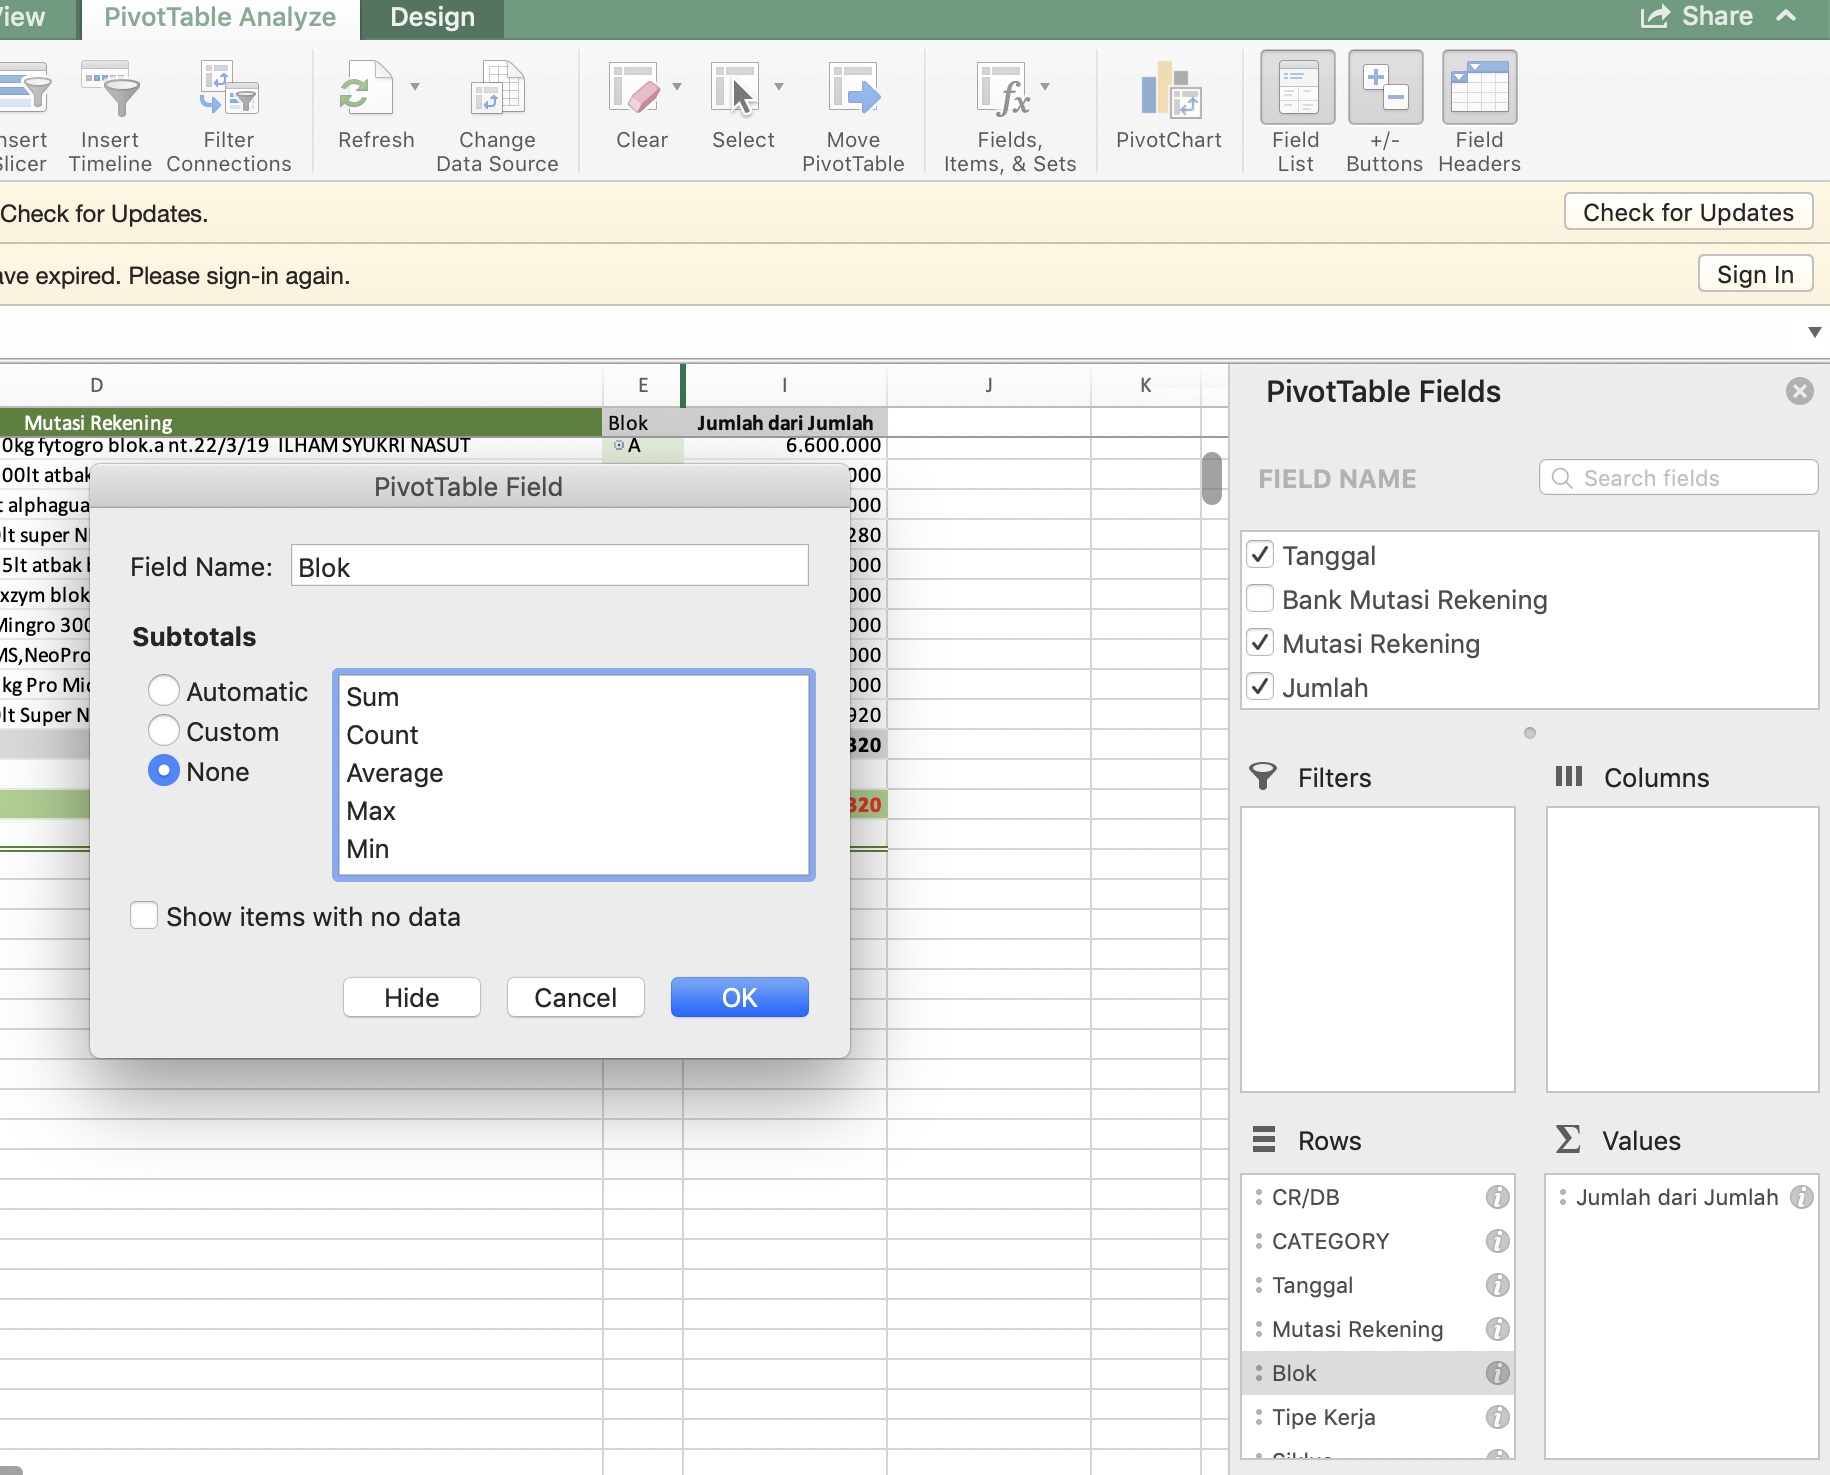Open Move PivotTable

pos(854,110)
